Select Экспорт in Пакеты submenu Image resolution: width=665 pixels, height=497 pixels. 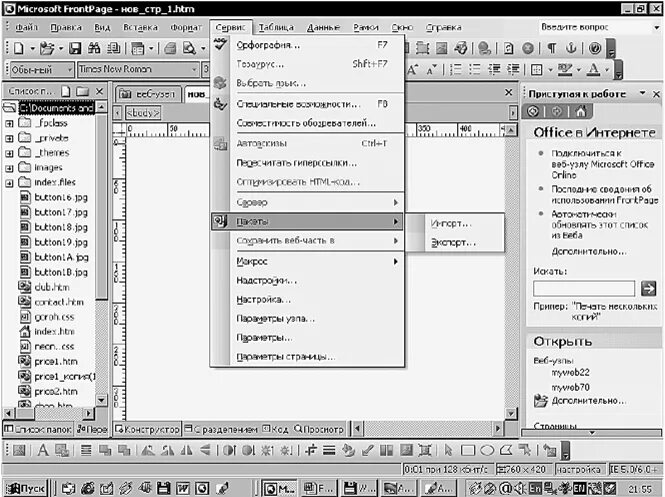click(455, 243)
